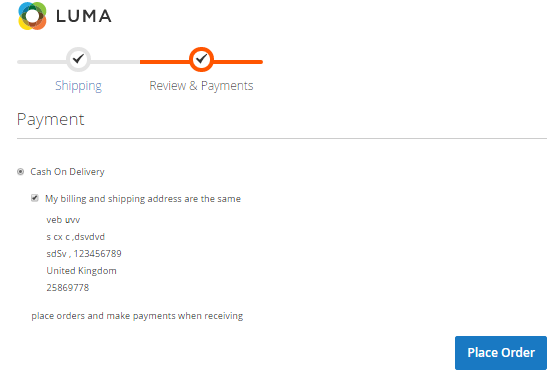Click the 'My billing and shipping address are the same' label
This screenshot has width=554, height=381.
(143, 199)
